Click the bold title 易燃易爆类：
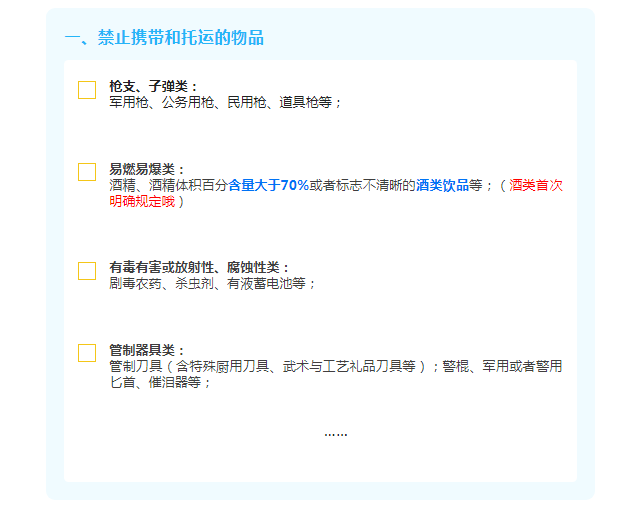 pos(147,169)
